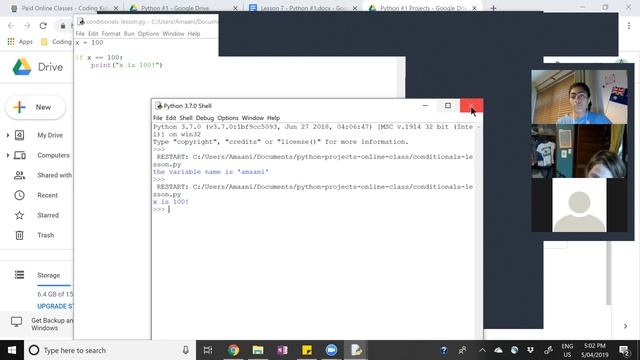Open File menu in Python Shell

[x=158, y=118]
